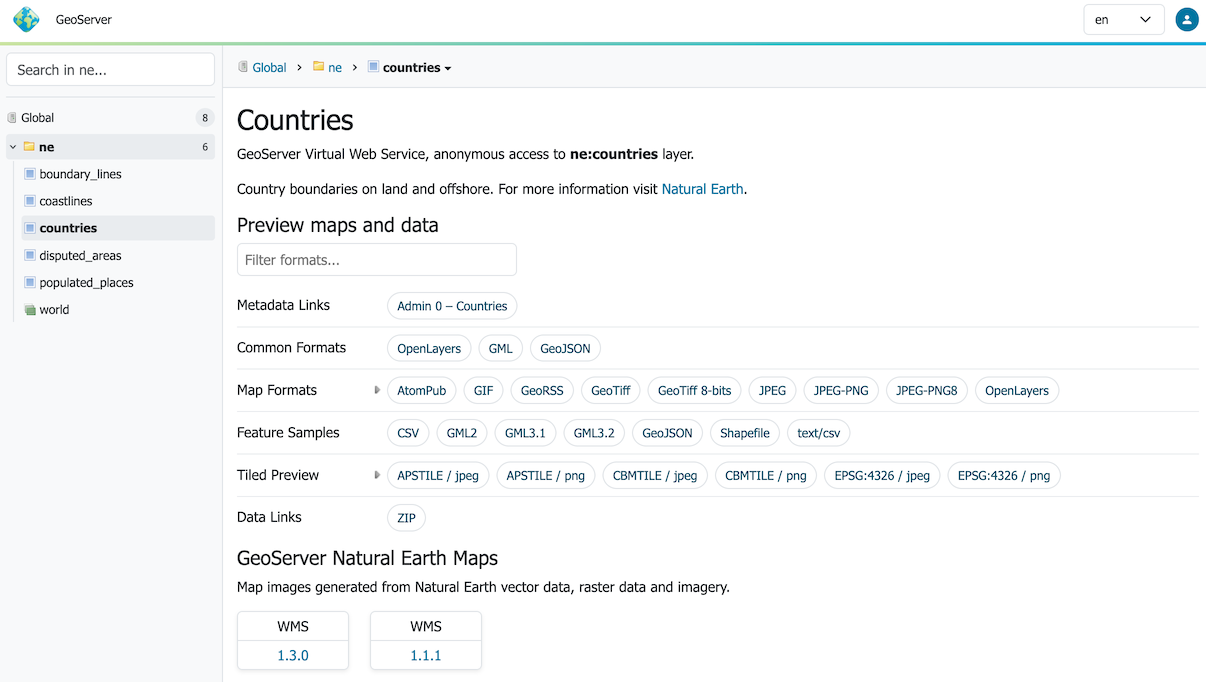Click the JPEG-PNG map format
The height and width of the screenshot is (682, 1206).
click(841, 391)
